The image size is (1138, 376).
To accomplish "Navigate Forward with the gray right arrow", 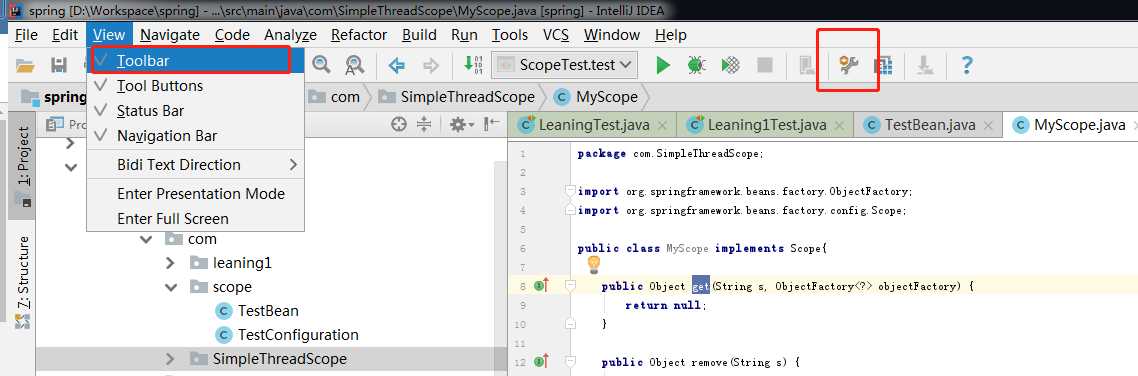I will tap(431, 65).
